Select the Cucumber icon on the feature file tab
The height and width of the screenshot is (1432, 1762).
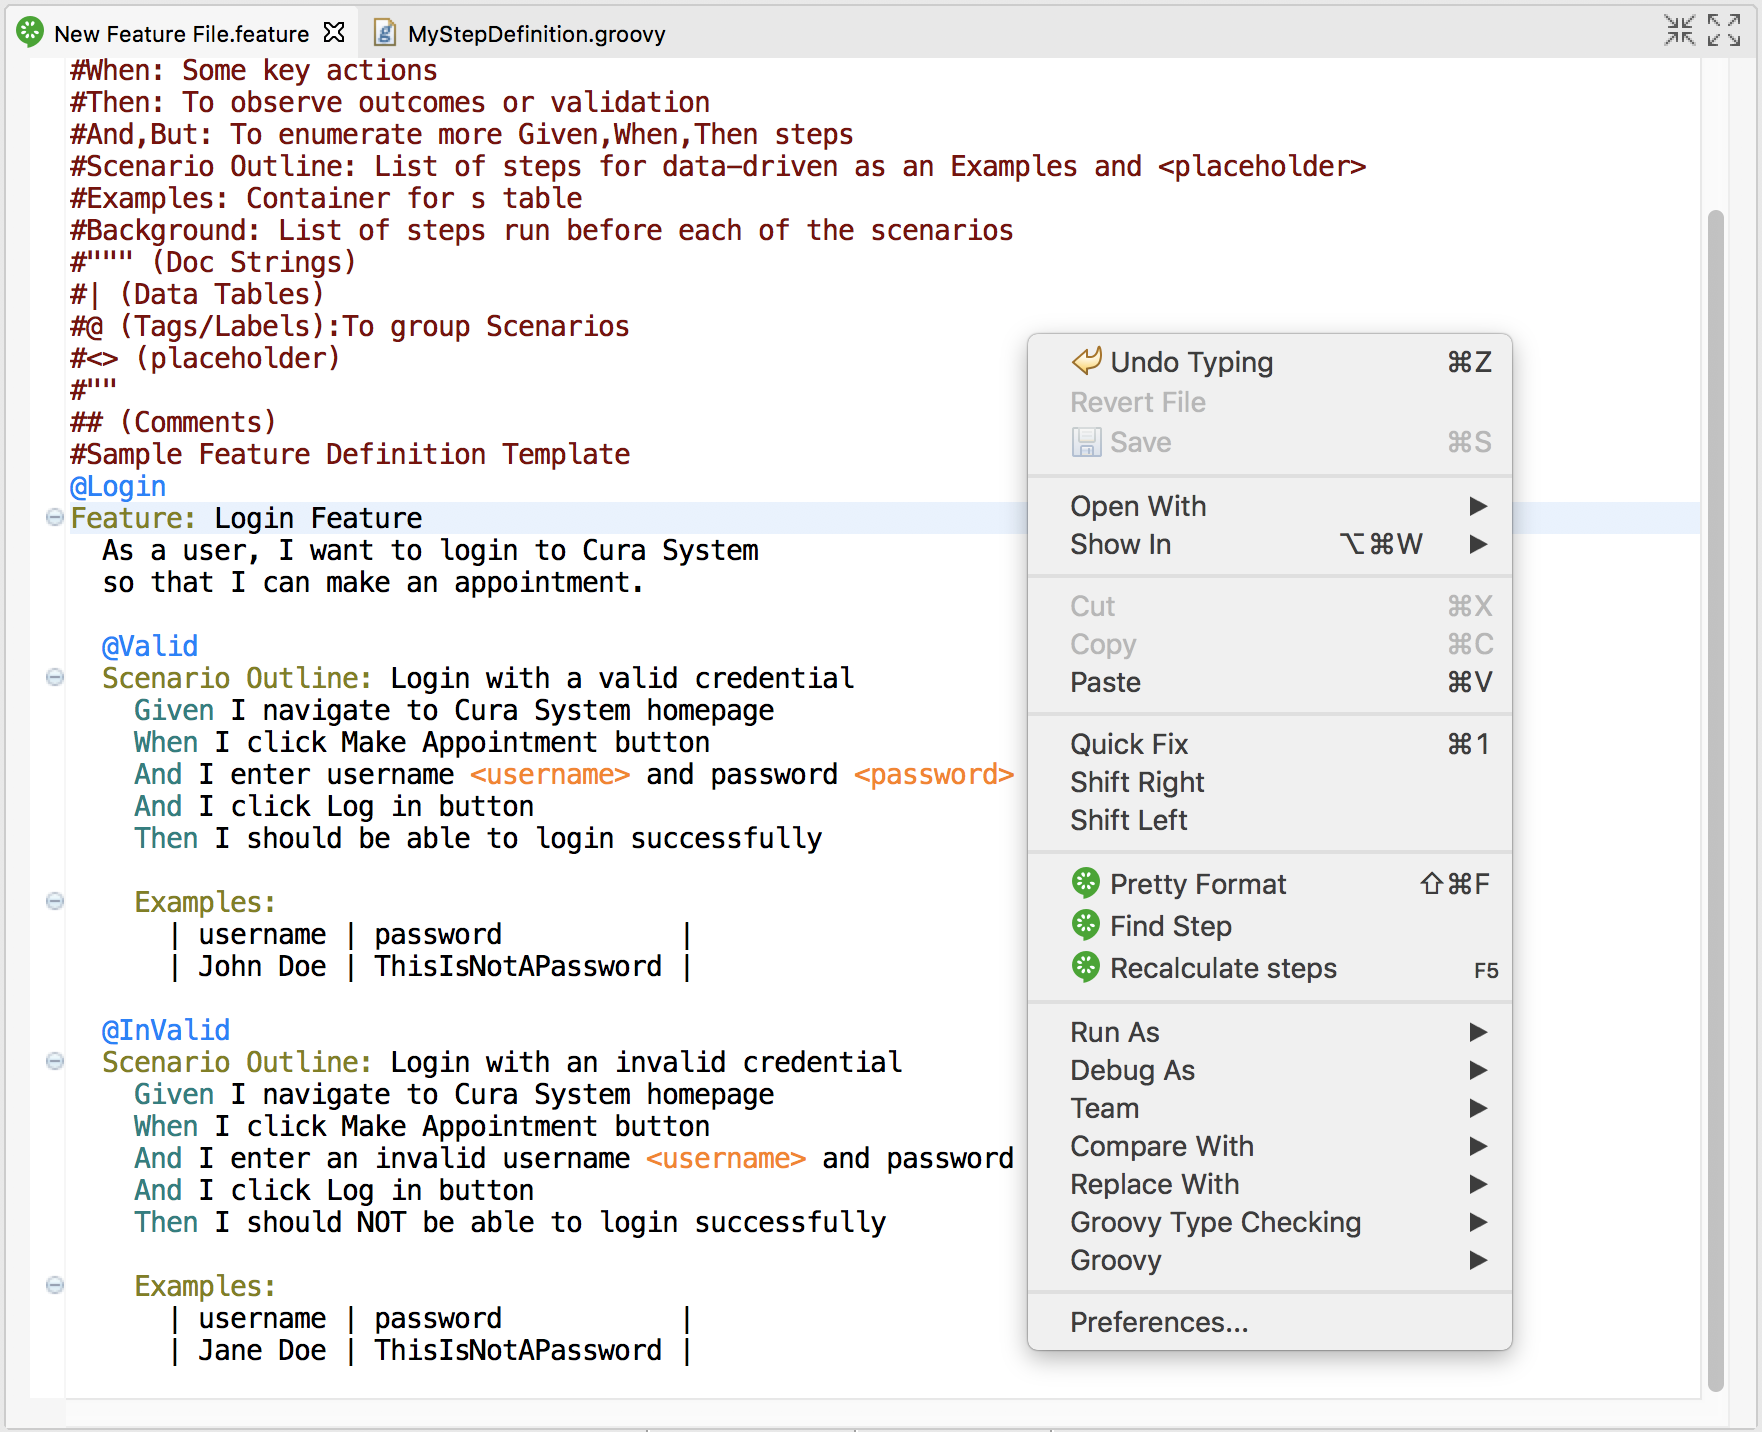(x=29, y=32)
